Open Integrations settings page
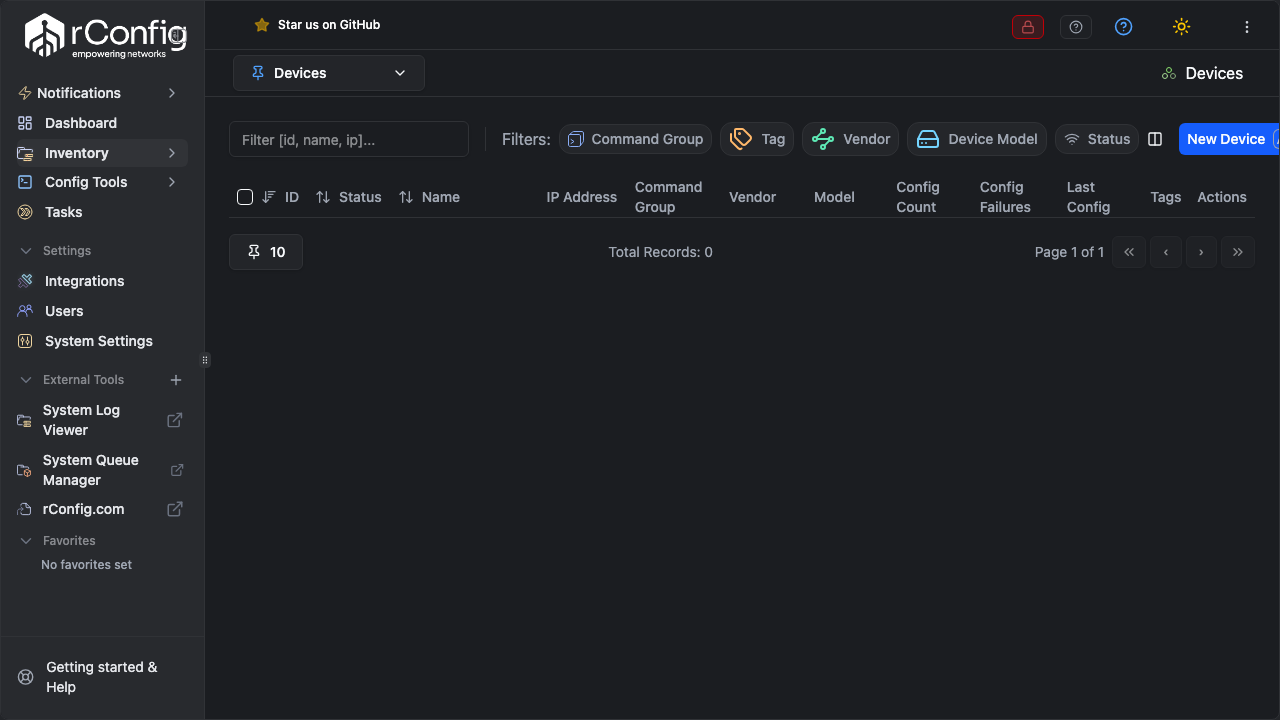 coord(85,281)
